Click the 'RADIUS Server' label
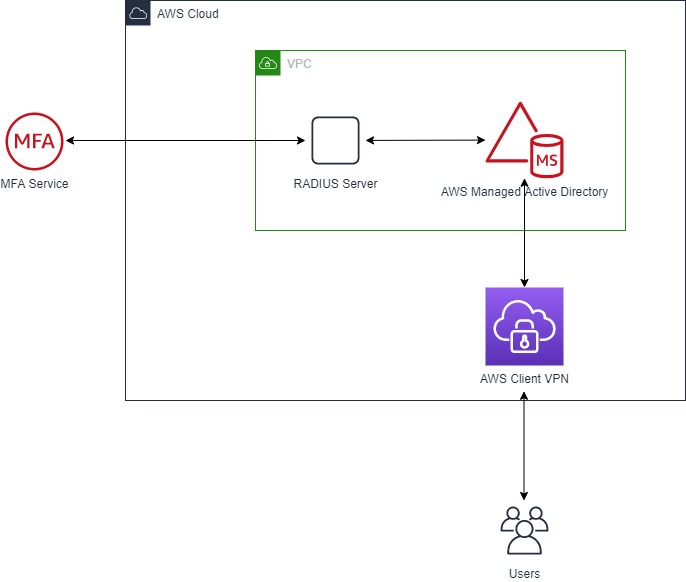 (x=336, y=184)
